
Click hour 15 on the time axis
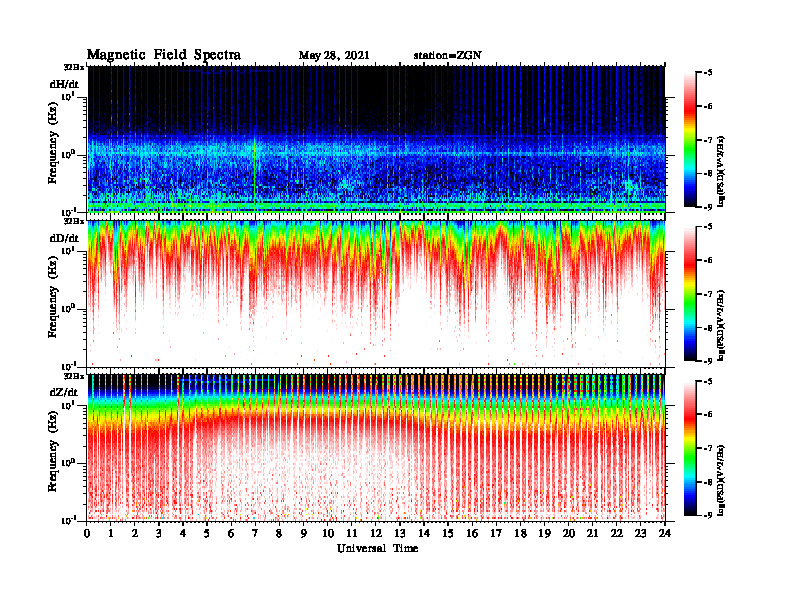click(448, 534)
